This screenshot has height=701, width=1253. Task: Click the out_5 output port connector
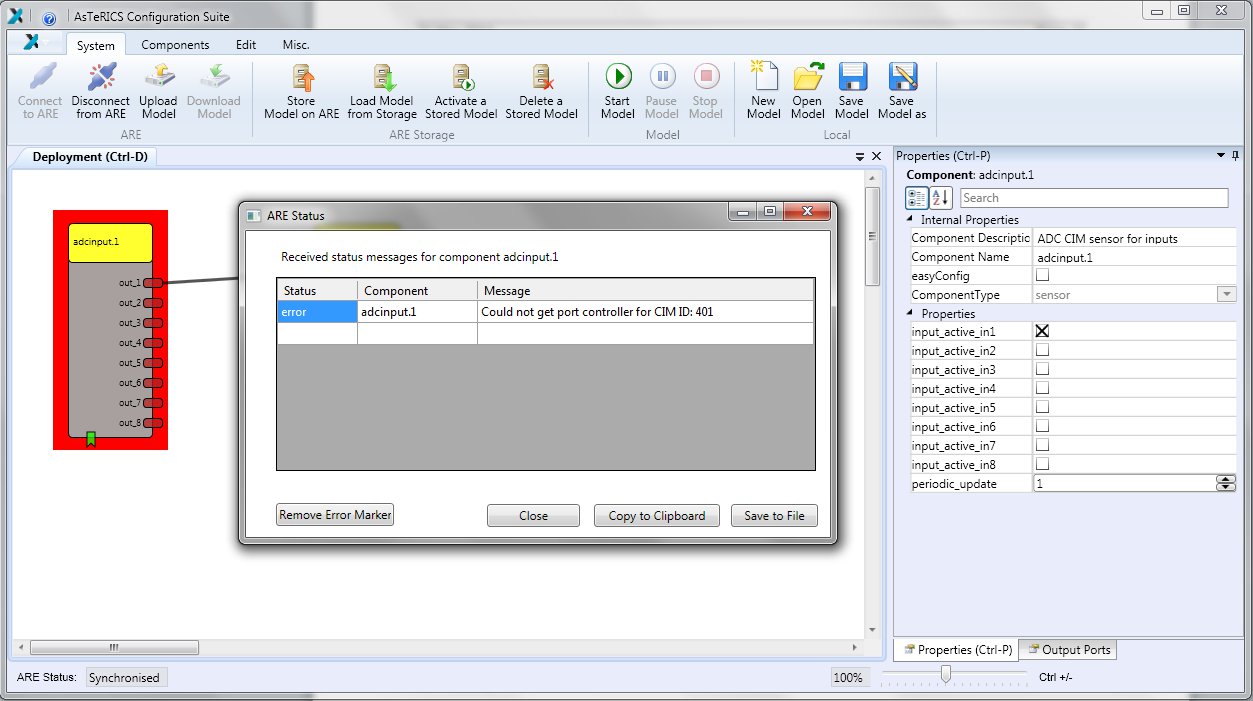pyautogui.click(x=153, y=363)
